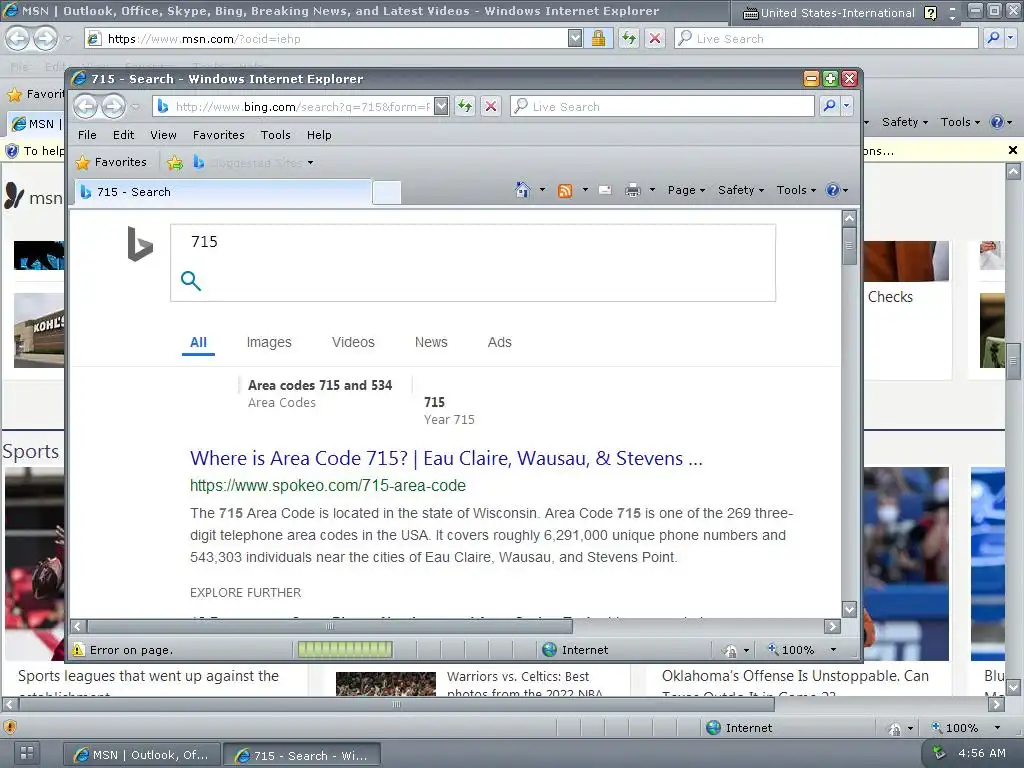The height and width of the screenshot is (768, 1024).
Task: Click Kohl's store thumbnail on MSN
Action: (39, 330)
